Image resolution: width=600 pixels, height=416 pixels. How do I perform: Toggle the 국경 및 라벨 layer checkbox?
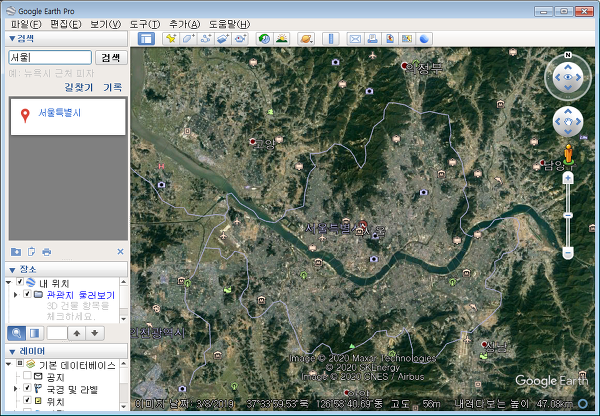pos(27,388)
